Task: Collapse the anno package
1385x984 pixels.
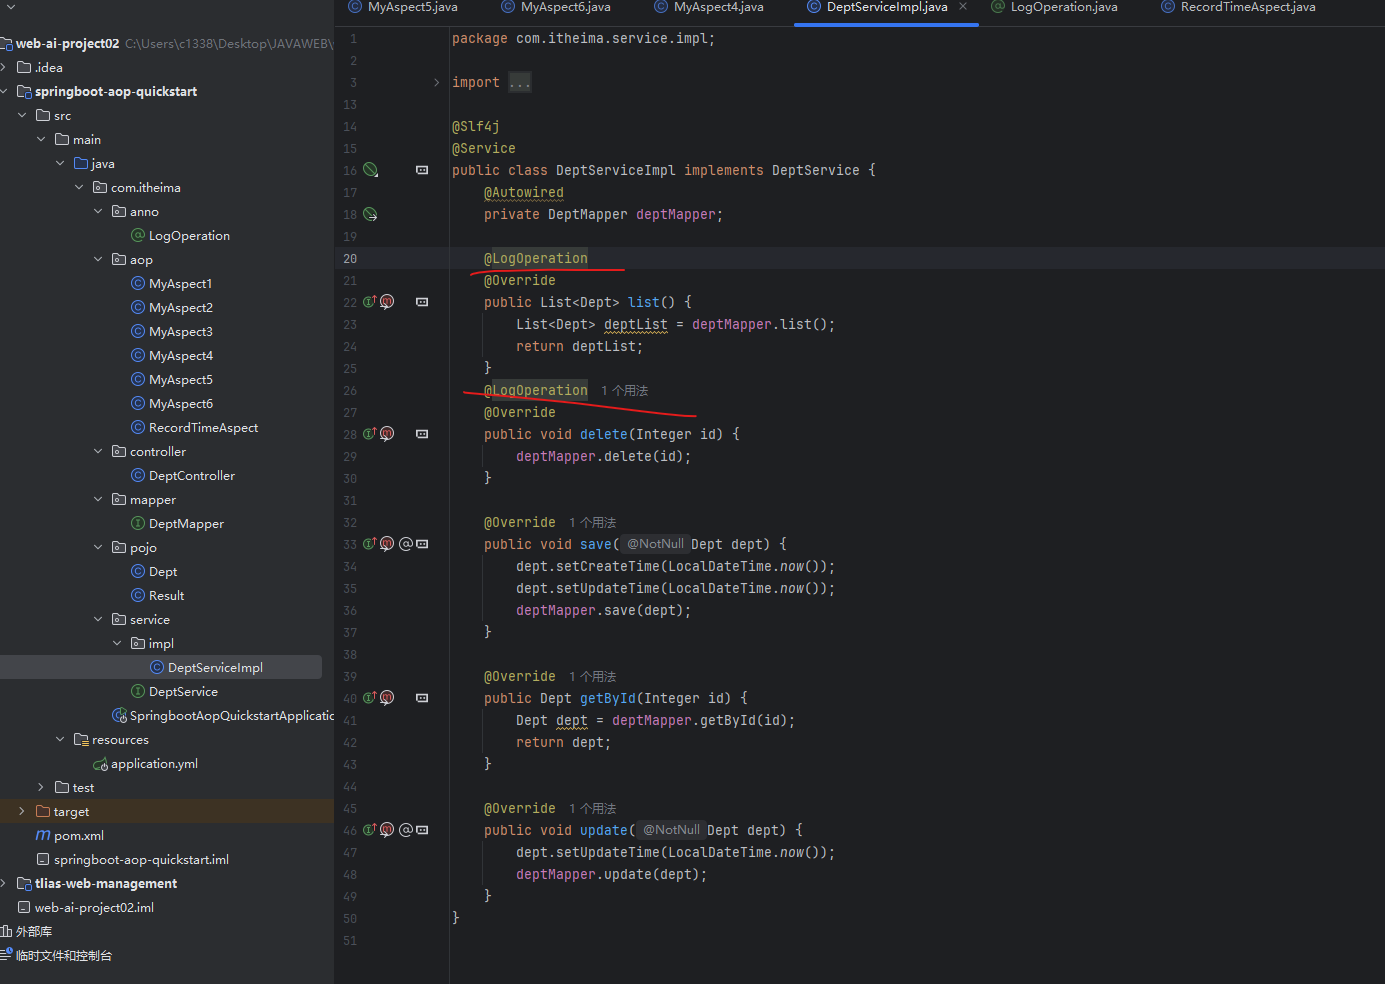Action: pyautogui.click(x=98, y=212)
